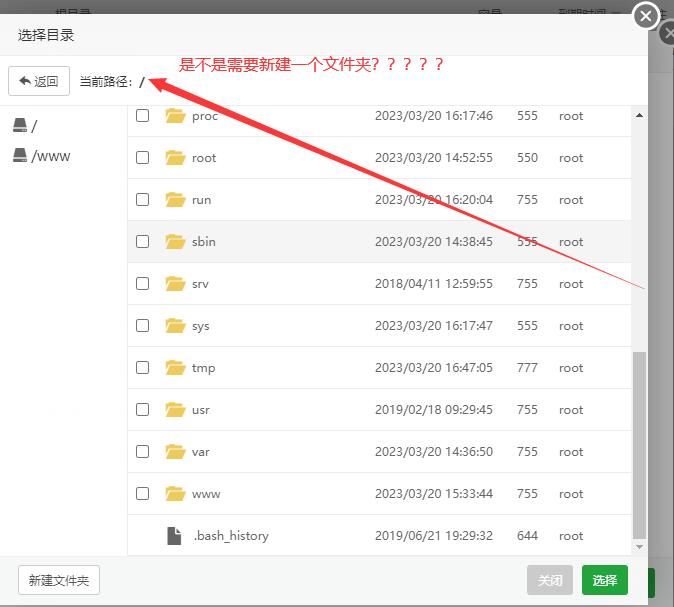Select the /www disk in sidebar
Image resolution: width=674 pixels, height=607 pixels.
[41, 156]
